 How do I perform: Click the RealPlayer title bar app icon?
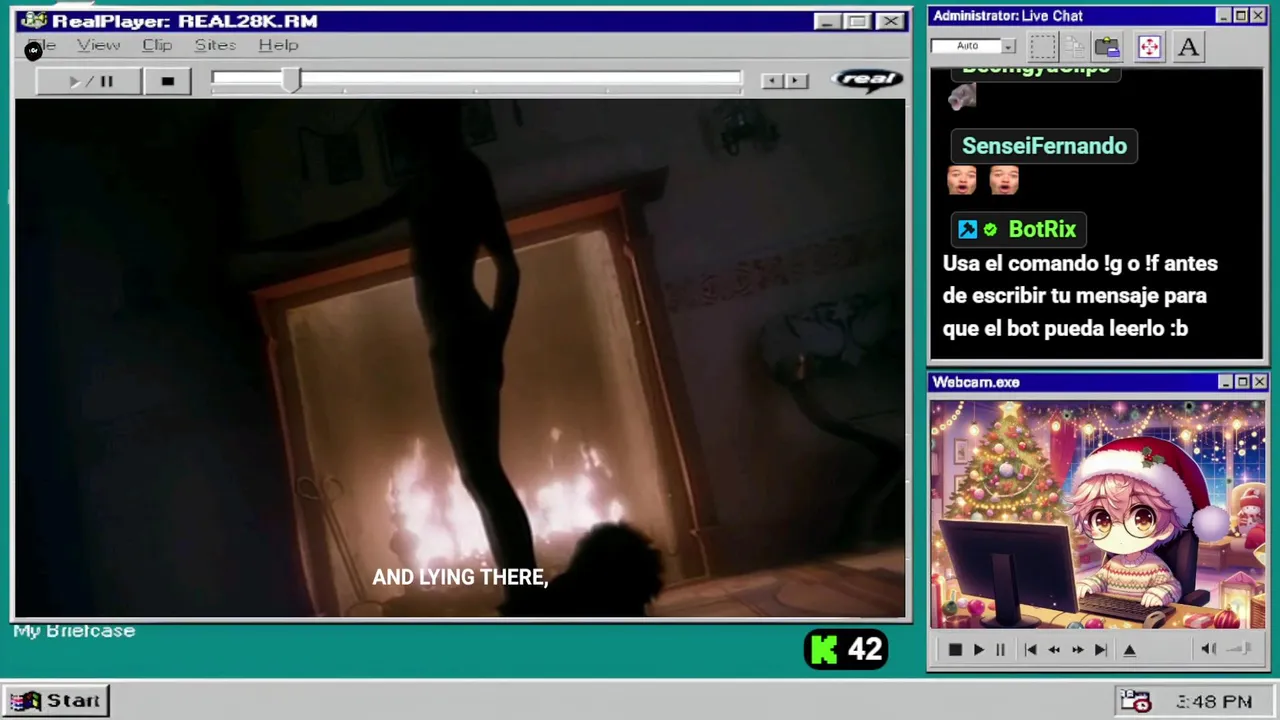(x=33, y=21)
